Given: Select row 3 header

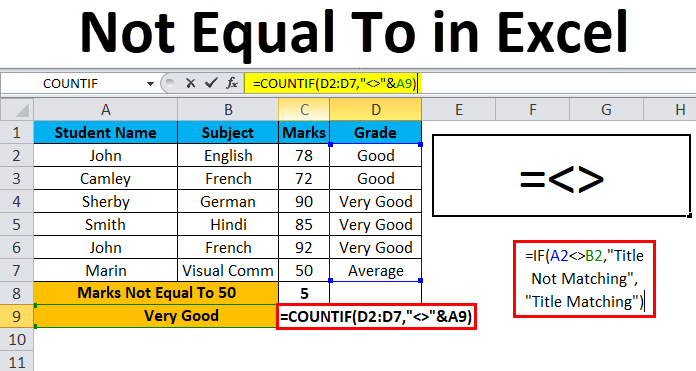Looking at the screenshot, I should (17, 178).
